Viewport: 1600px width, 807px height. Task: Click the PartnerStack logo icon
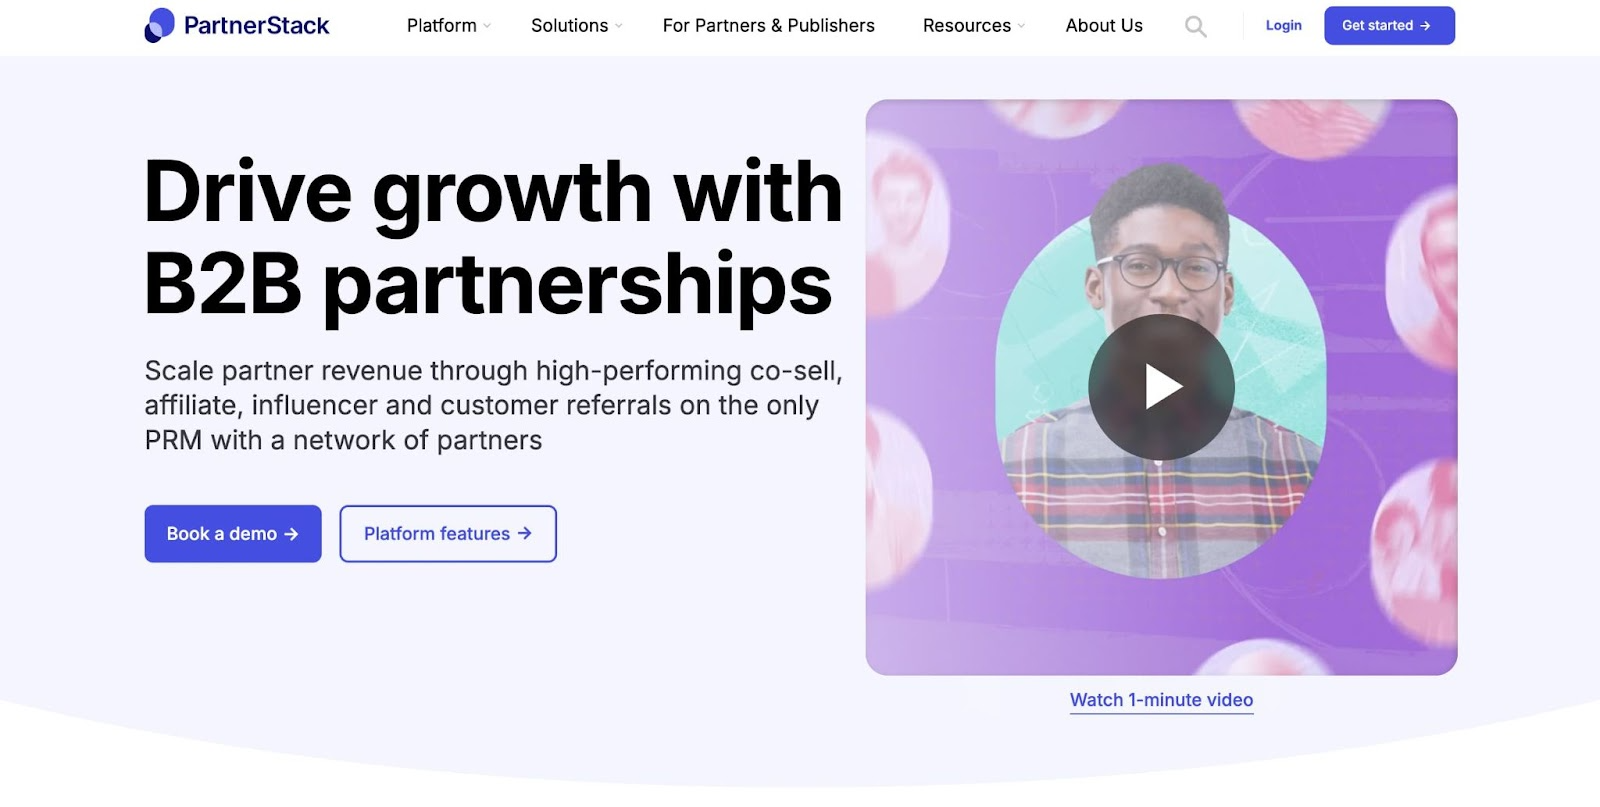pyautogui.click(x=159, y=25)
